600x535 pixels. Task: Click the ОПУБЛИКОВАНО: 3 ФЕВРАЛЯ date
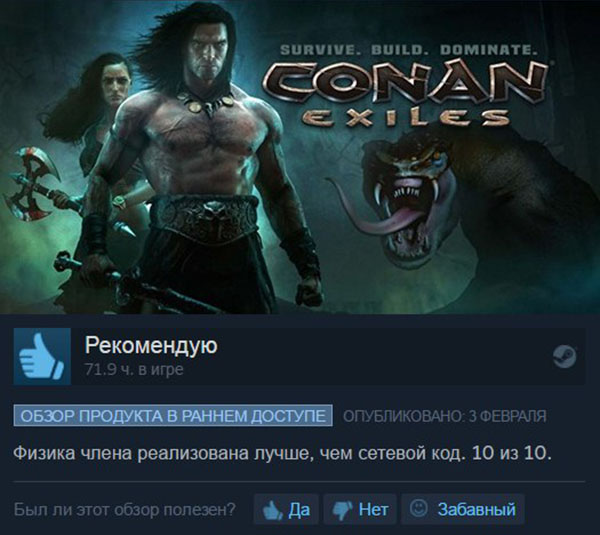pyautogui.click(x=445, y=416)
